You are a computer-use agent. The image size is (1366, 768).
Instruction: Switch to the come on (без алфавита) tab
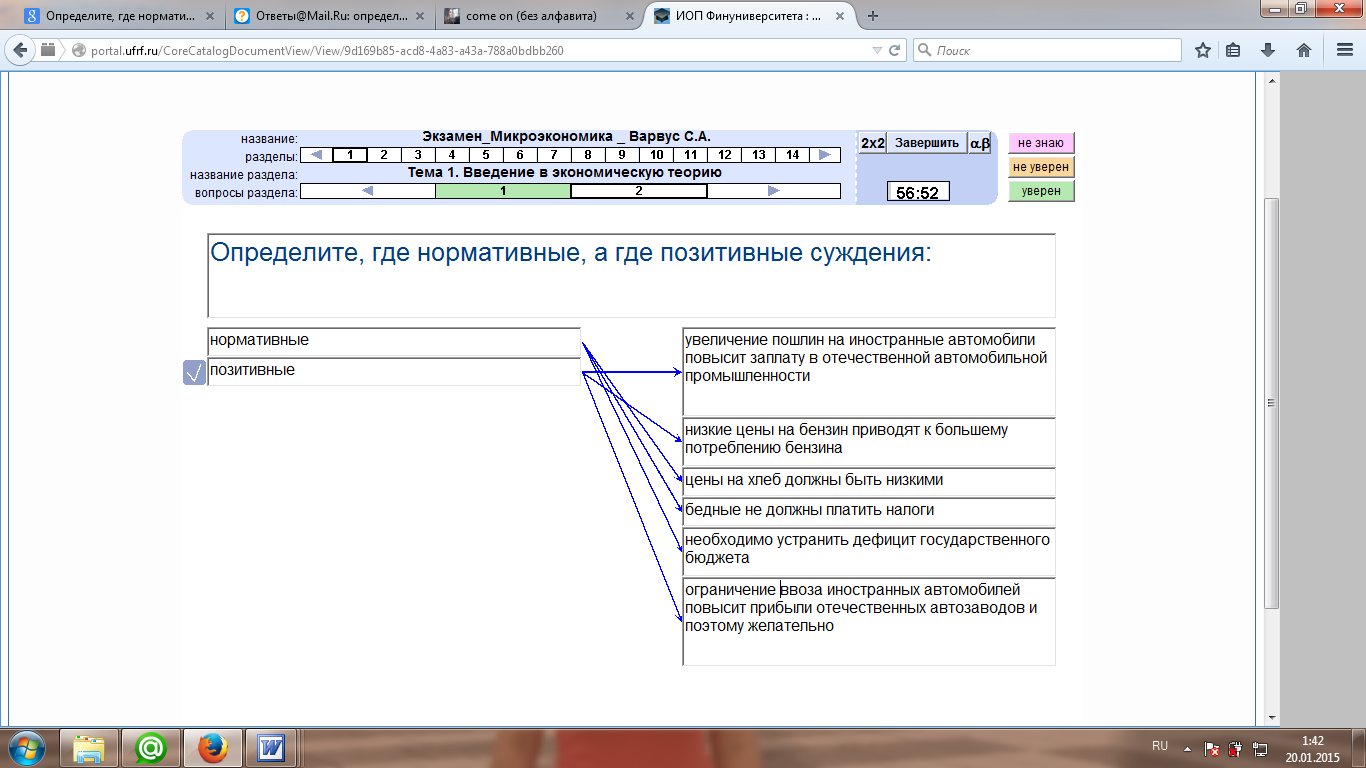click(x=538, y=16)
